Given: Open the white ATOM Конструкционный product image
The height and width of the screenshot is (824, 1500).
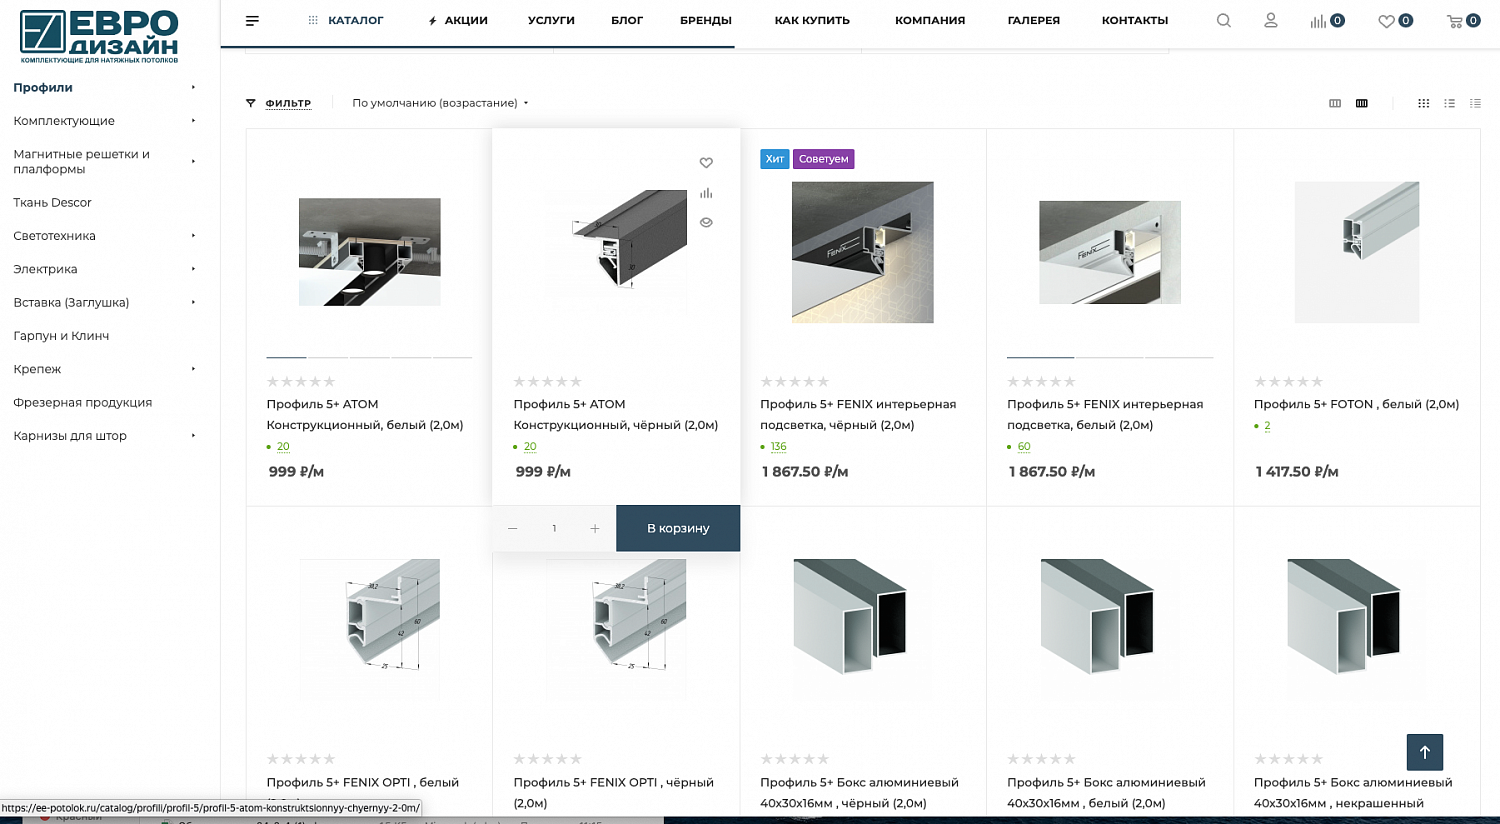Looking at the screenshot, I should point(370,252).
